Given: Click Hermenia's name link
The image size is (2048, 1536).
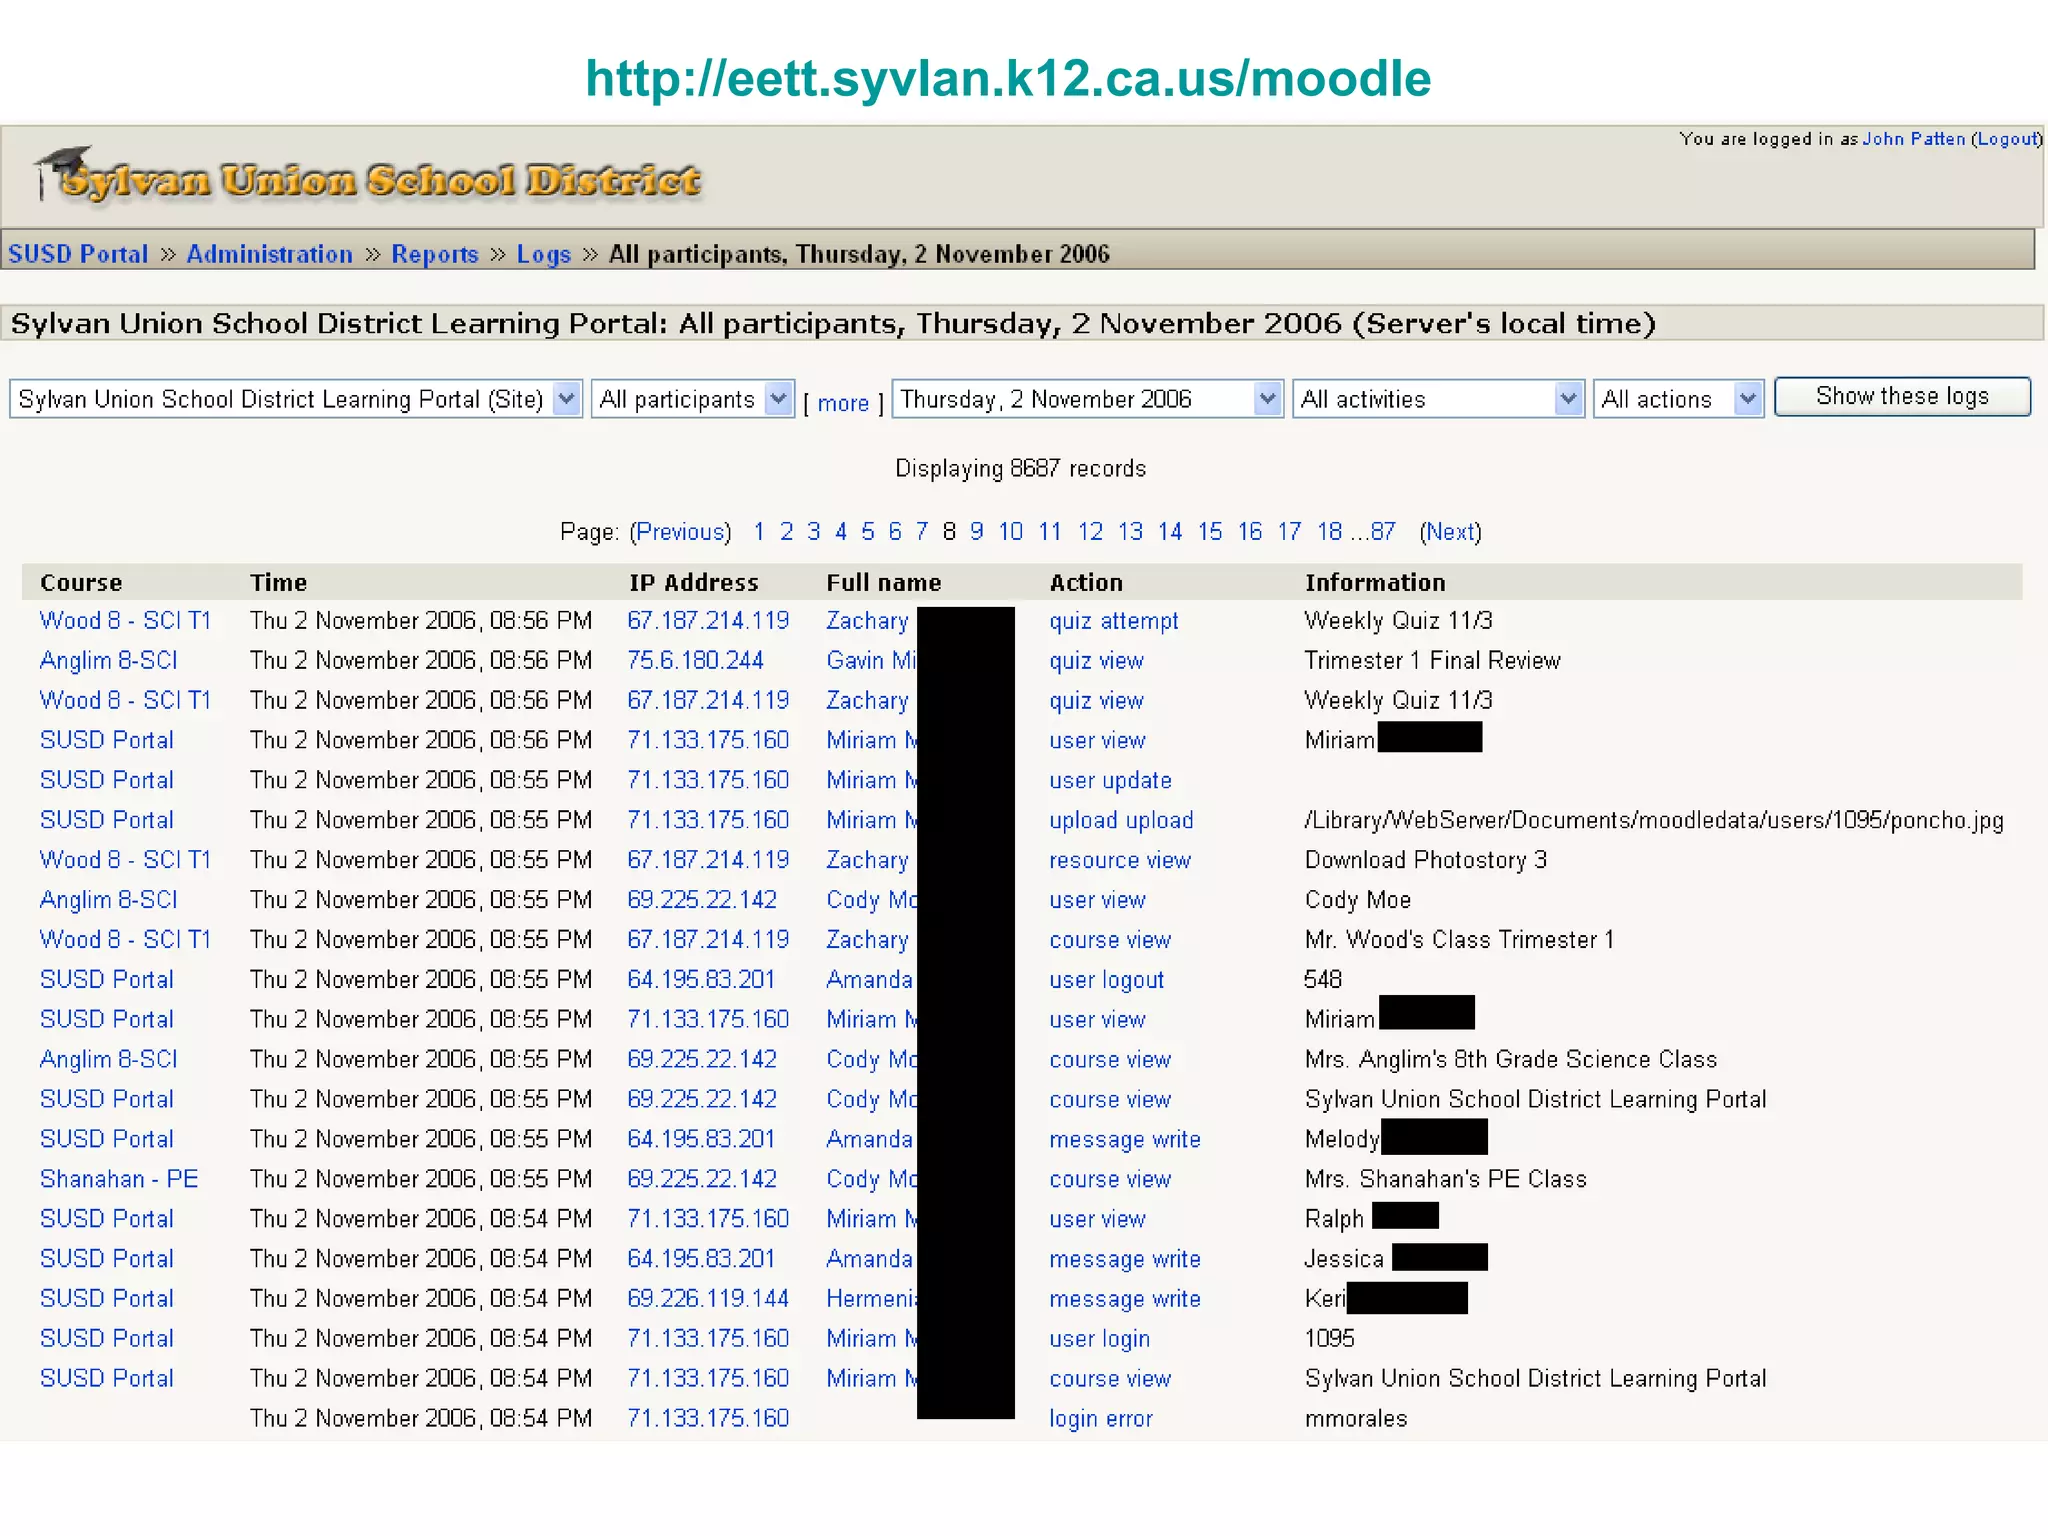Looking at the screenshot, I should 871,1298.
